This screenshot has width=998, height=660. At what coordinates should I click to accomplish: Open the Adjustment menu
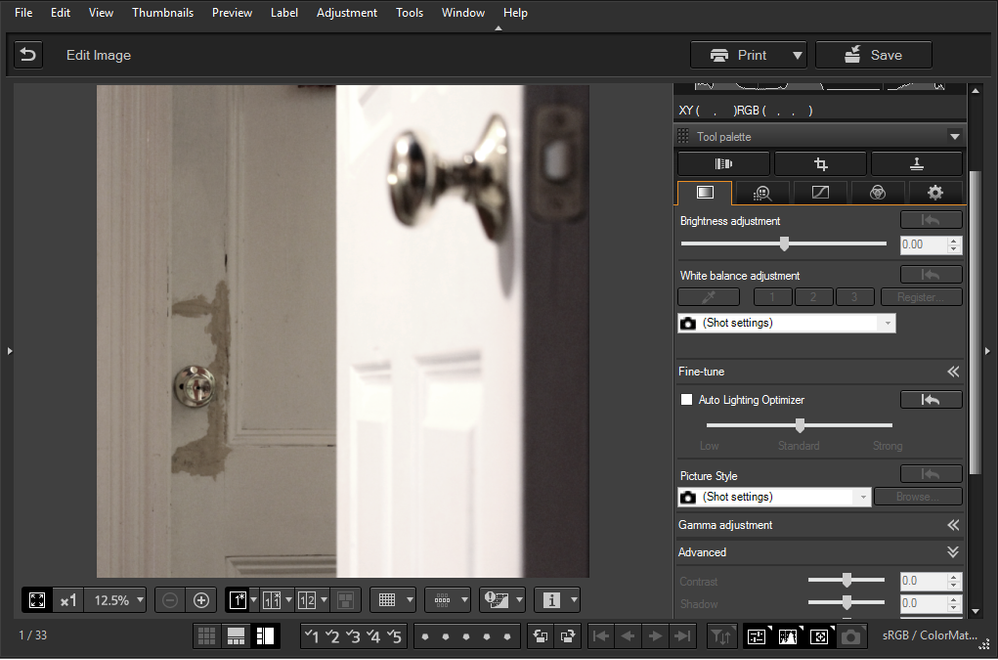tap(346, 13)
